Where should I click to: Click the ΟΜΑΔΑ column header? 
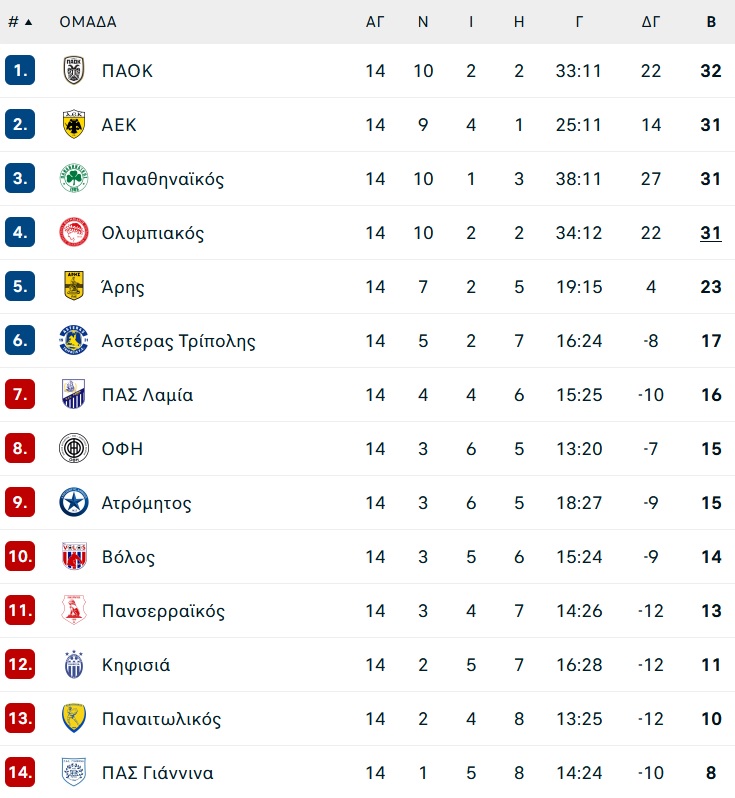tap(88, 22)
